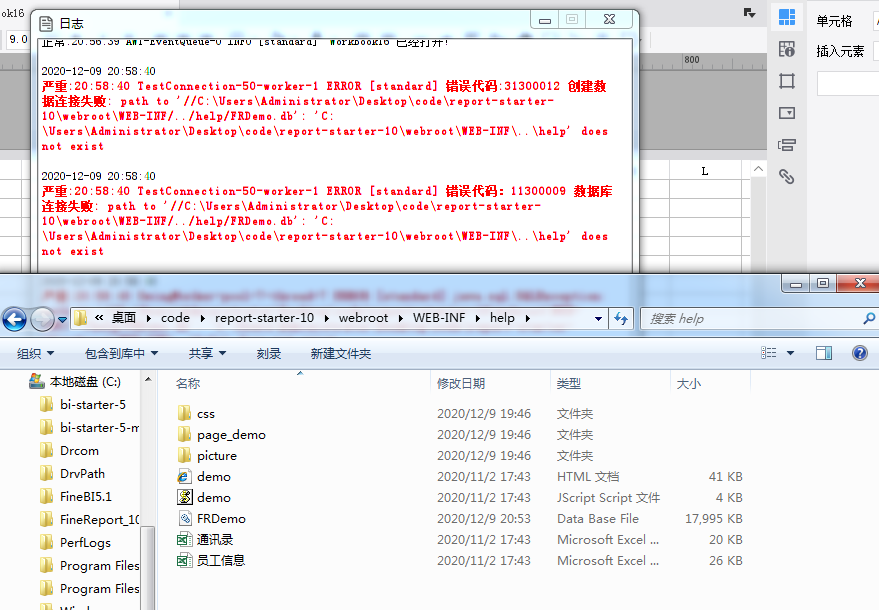Click the search magnifier icon

[868, 318]
